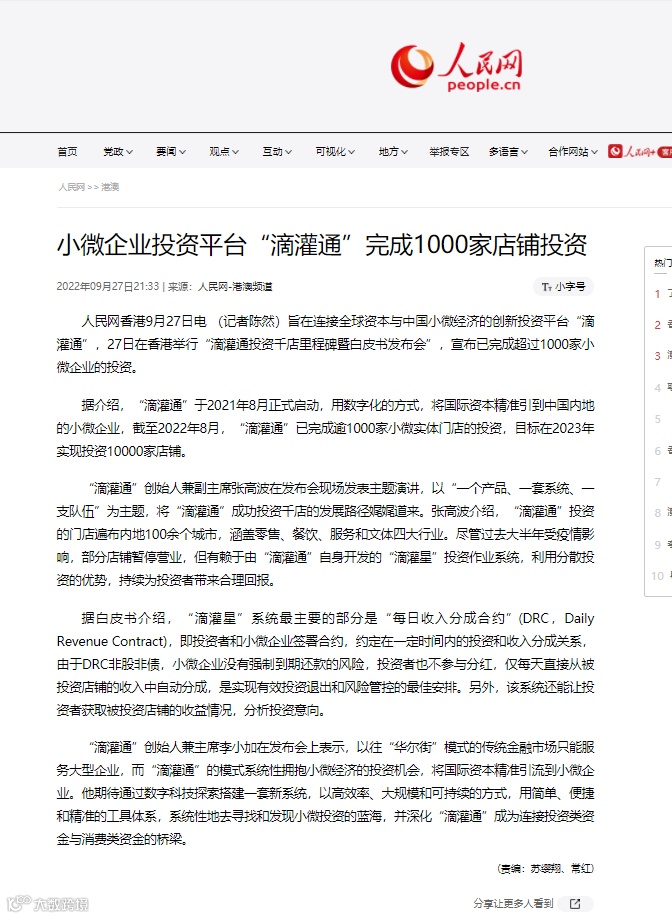Expand the 多语言 dropdown menu

508,152
